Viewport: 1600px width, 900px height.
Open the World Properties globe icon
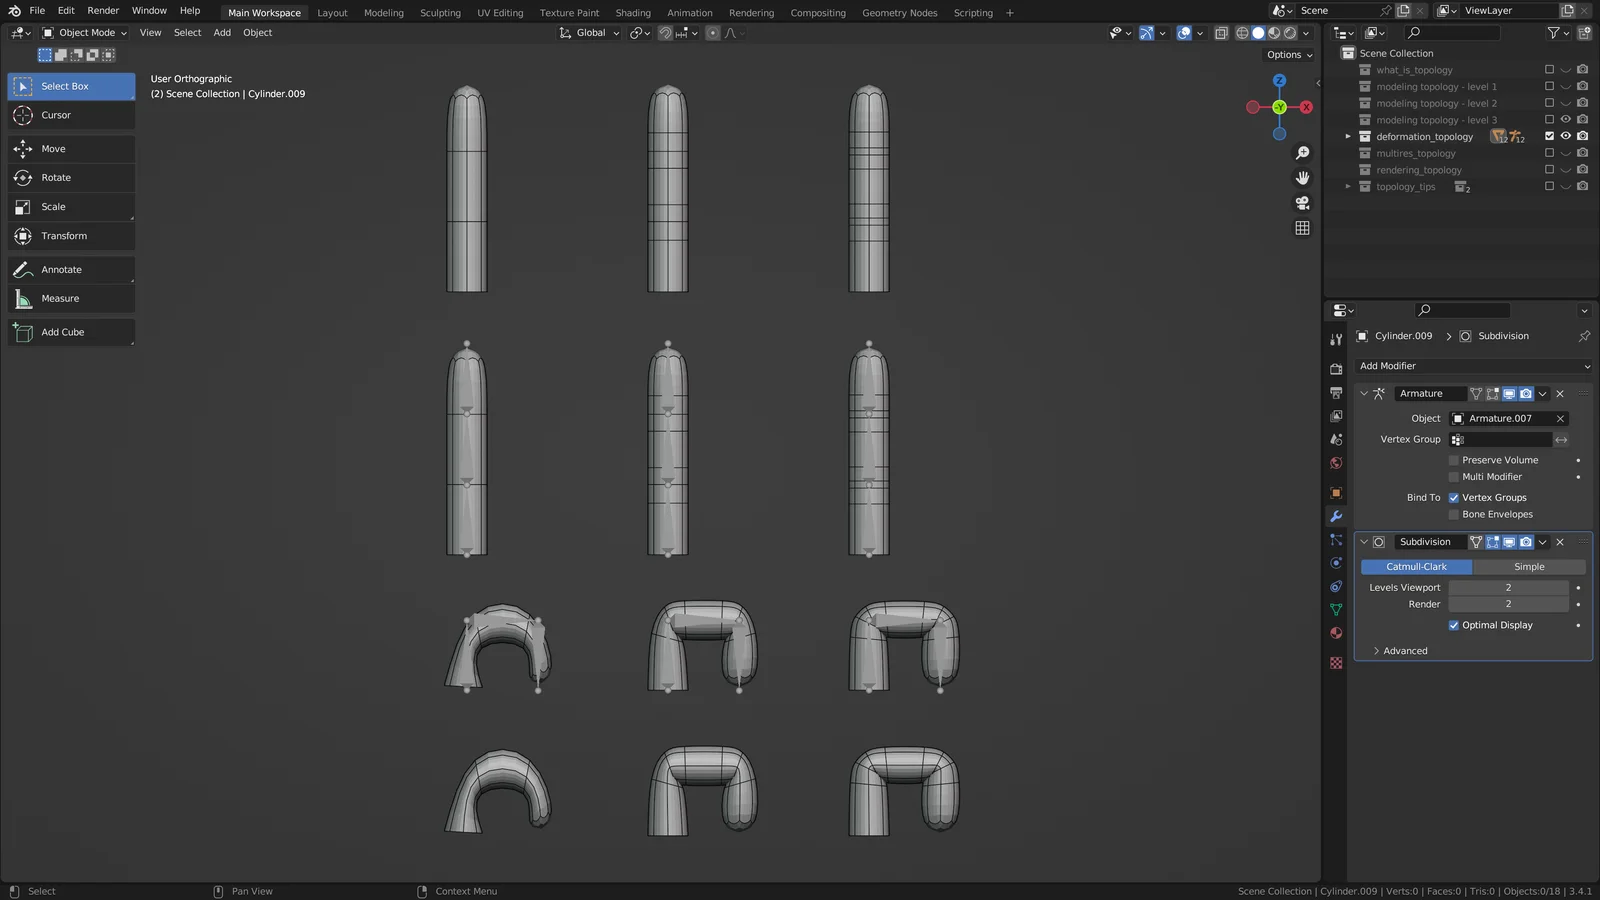pos(1336,463)
